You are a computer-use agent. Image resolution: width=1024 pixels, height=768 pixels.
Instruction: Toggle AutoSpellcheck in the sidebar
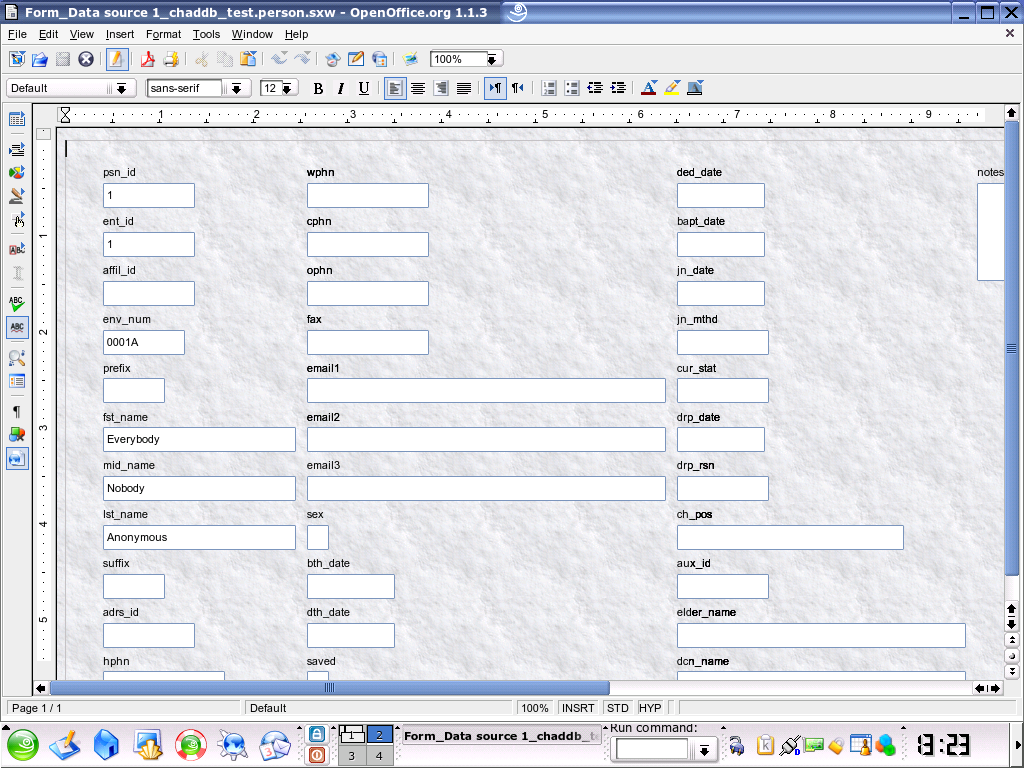click(17, 327)
